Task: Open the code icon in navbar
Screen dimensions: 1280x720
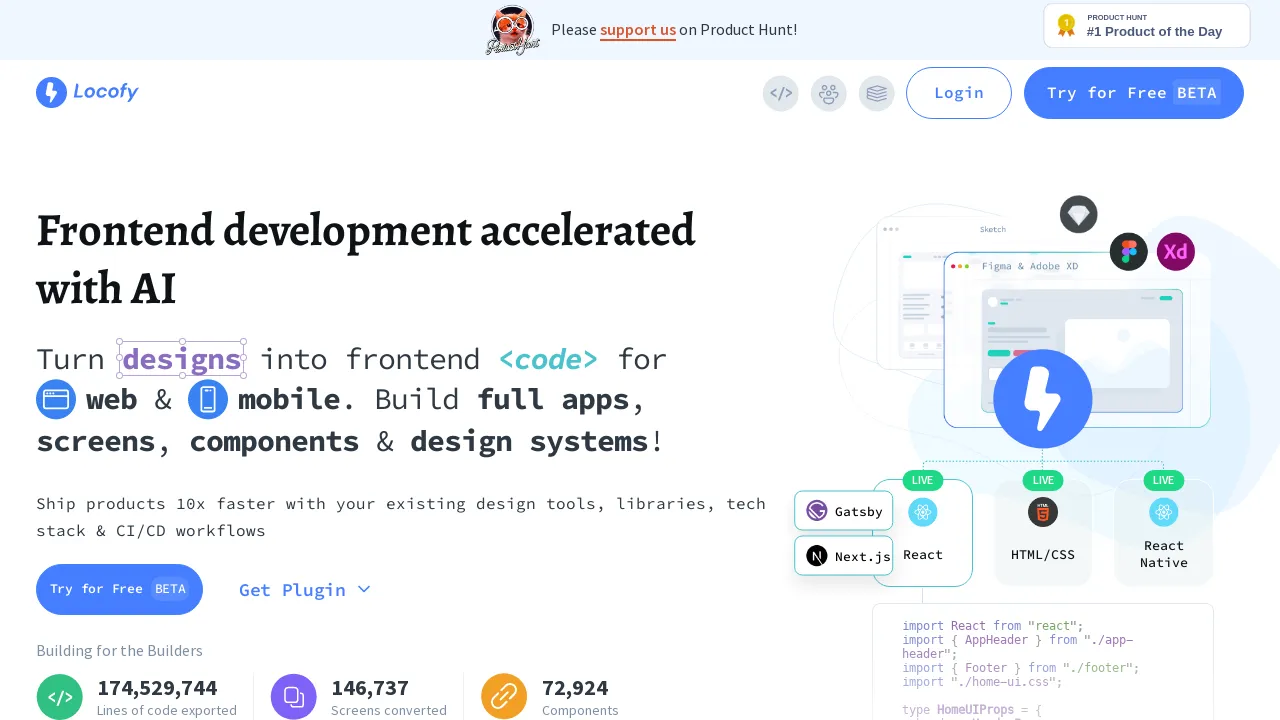Action: pyautogui.click(x=781, y=93)
